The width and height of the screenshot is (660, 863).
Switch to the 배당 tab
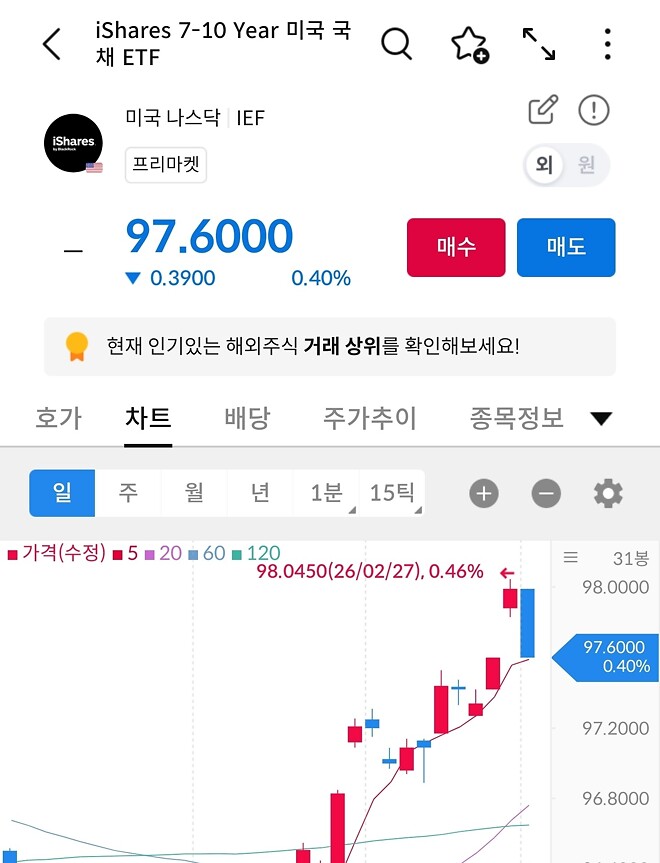tap(247, 418)
